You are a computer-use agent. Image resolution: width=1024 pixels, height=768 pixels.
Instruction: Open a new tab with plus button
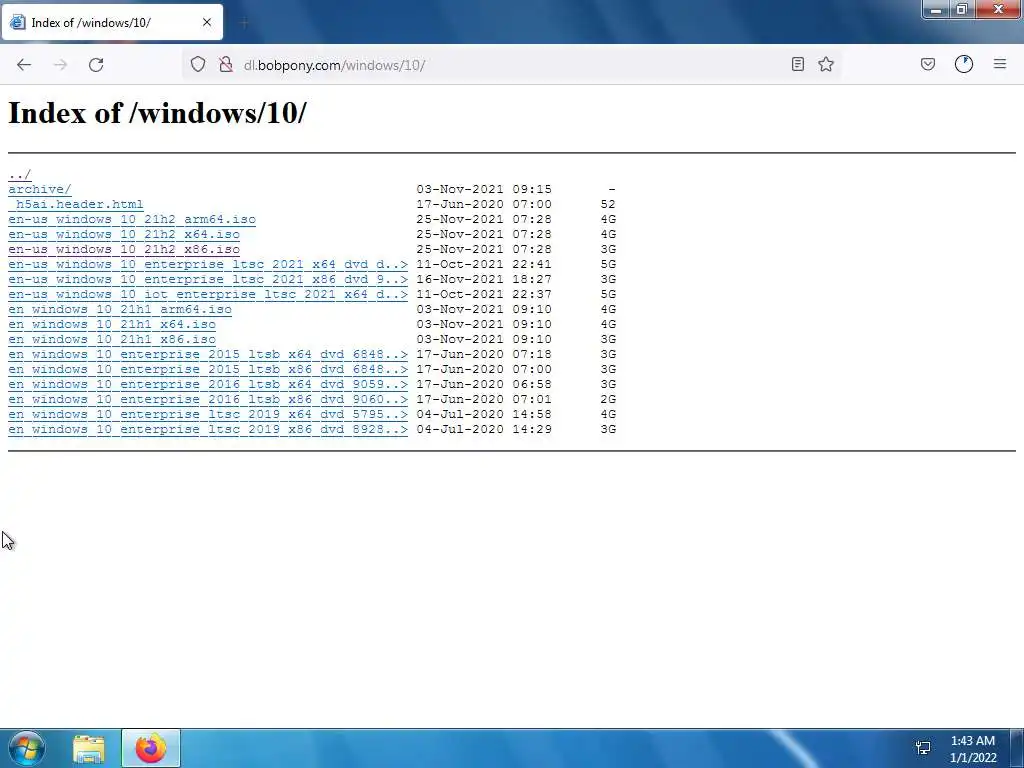click(x=244, y=23)
